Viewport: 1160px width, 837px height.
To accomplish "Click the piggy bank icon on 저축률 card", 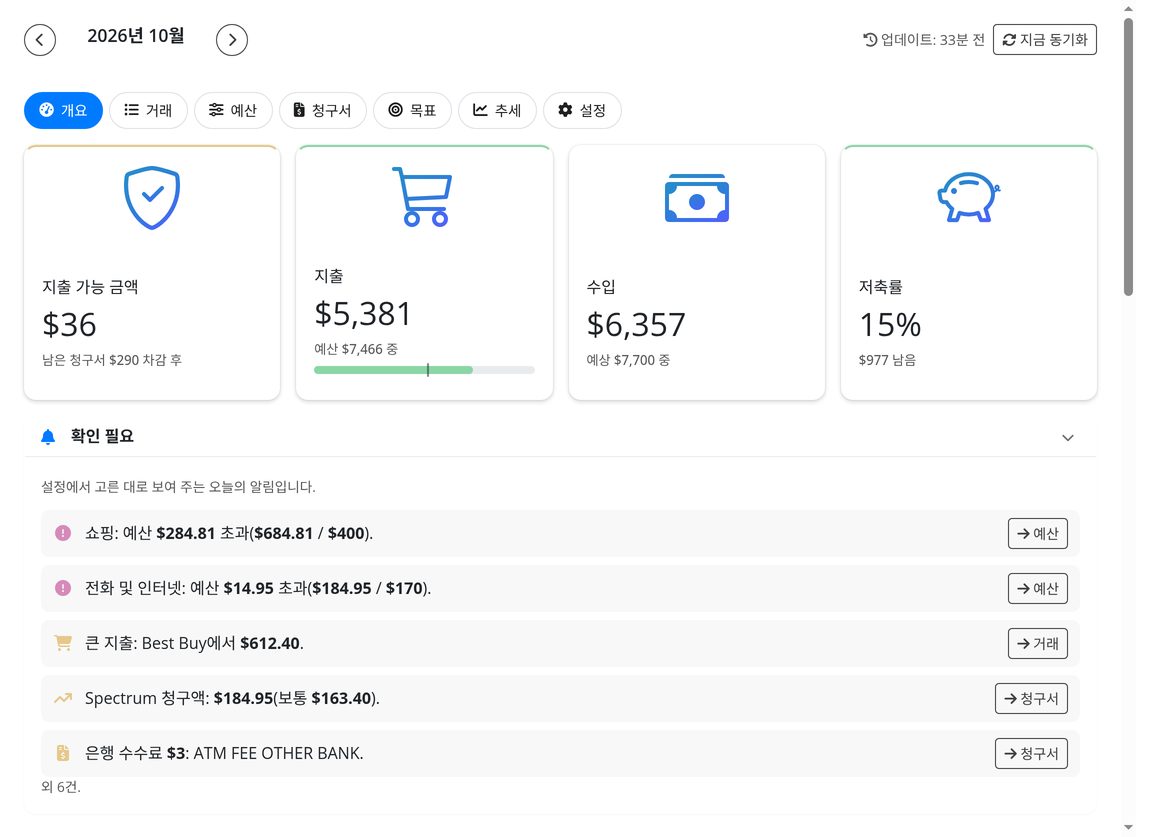I will click(x=968, y=198).
